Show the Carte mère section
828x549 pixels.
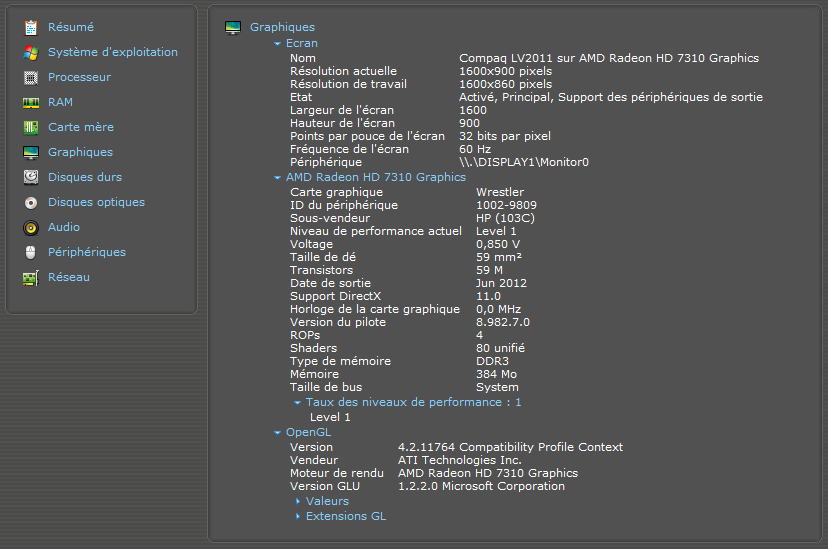pos(81,127)
